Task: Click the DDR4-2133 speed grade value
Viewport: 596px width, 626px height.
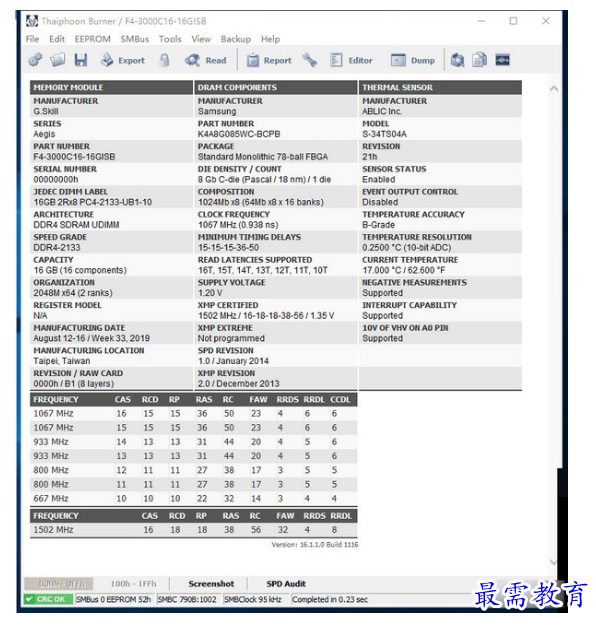Action: [x=57, y=248]
